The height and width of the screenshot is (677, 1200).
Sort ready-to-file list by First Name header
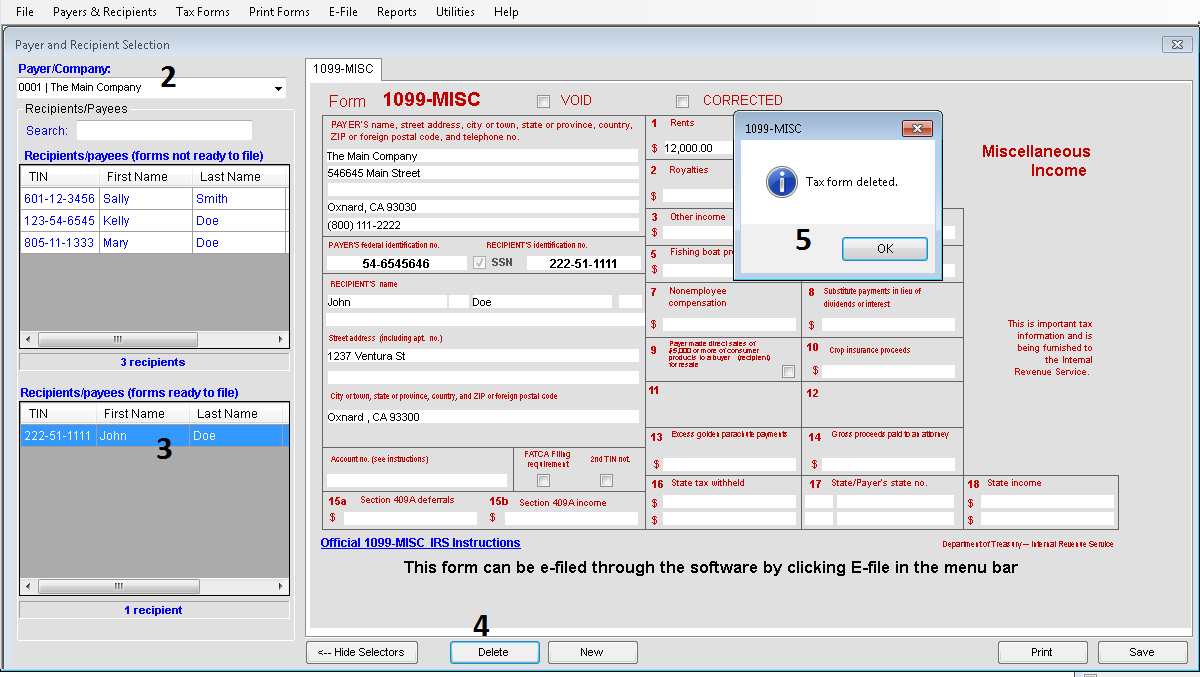145,414
